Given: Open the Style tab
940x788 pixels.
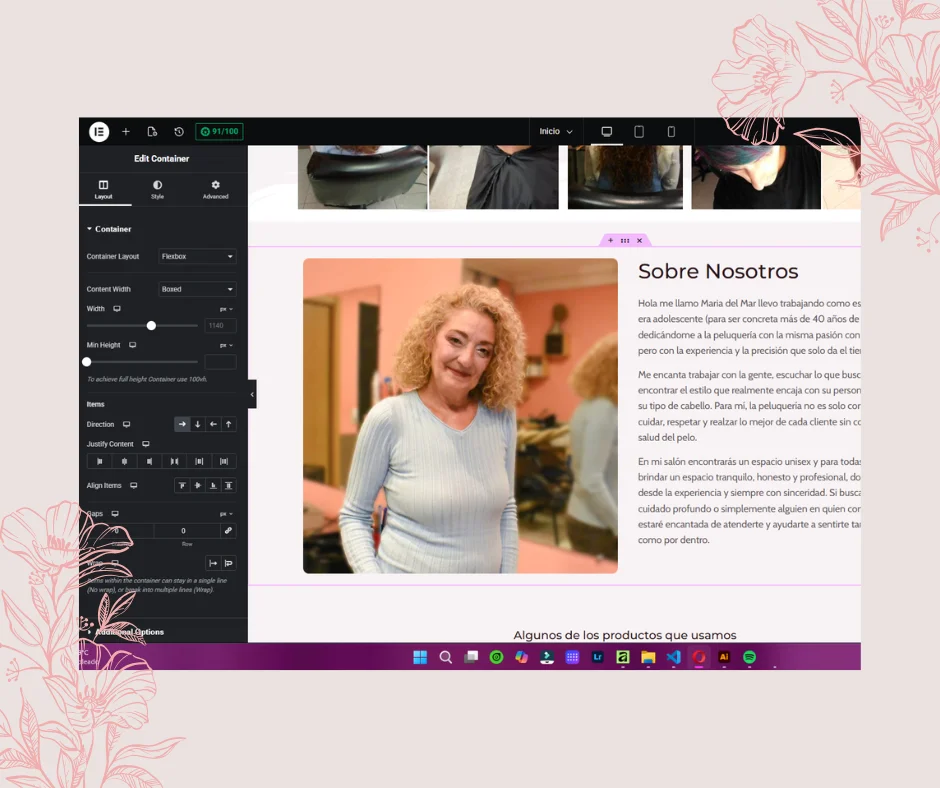Looking at the screenshot, I should [x=158, y=190].
